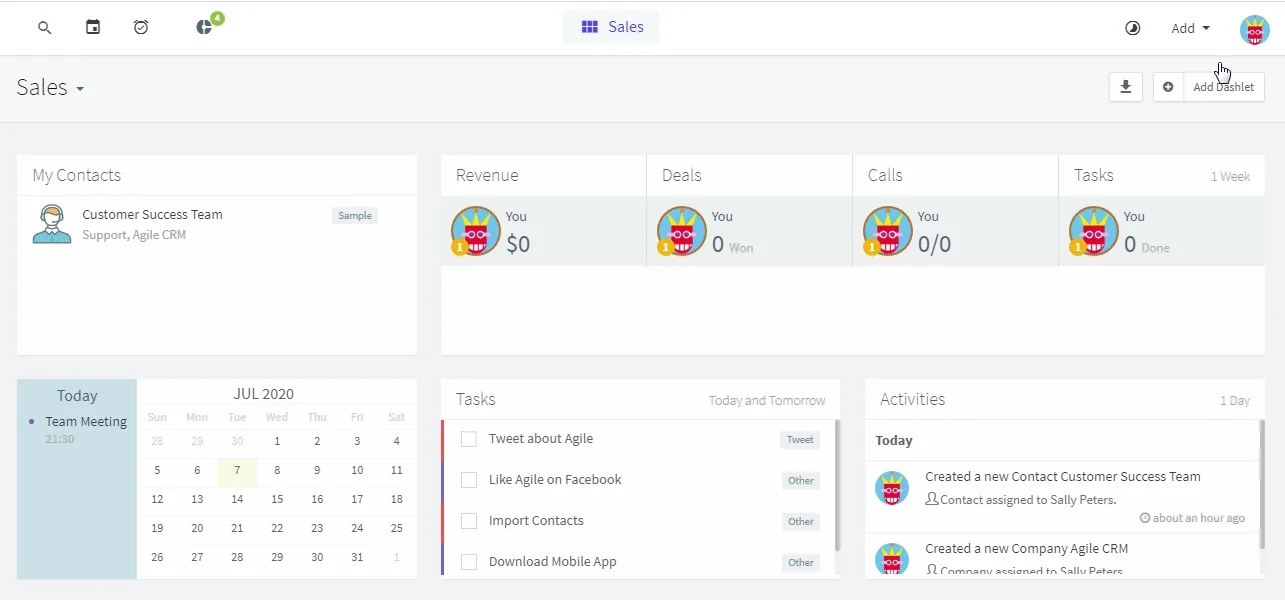Check the Like Agile on Facebook task
The image size is (1285, 600).
(x=468, y=480)
